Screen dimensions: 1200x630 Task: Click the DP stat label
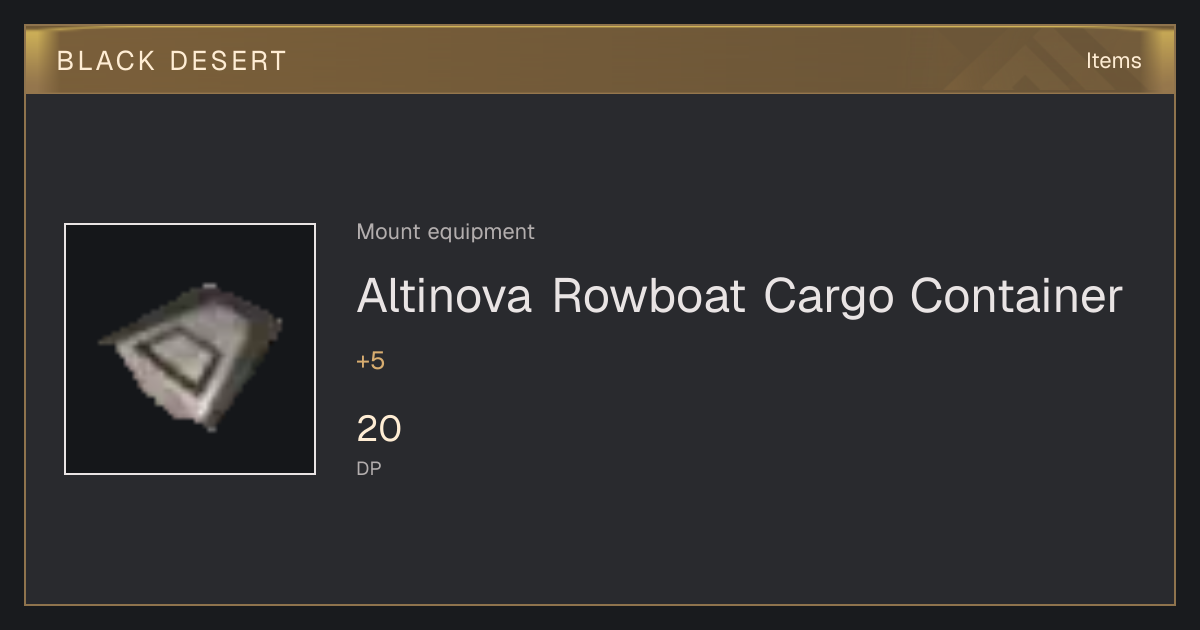[x=369, y=468]
